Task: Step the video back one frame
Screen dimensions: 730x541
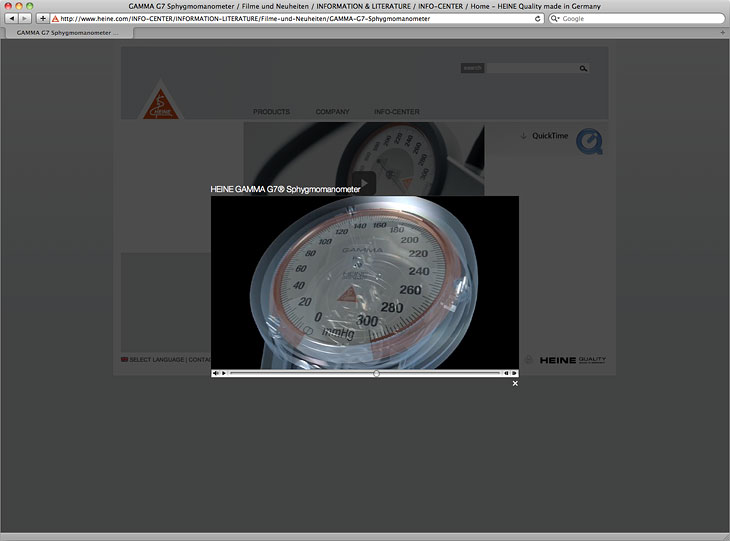Action: coord(506,373)
